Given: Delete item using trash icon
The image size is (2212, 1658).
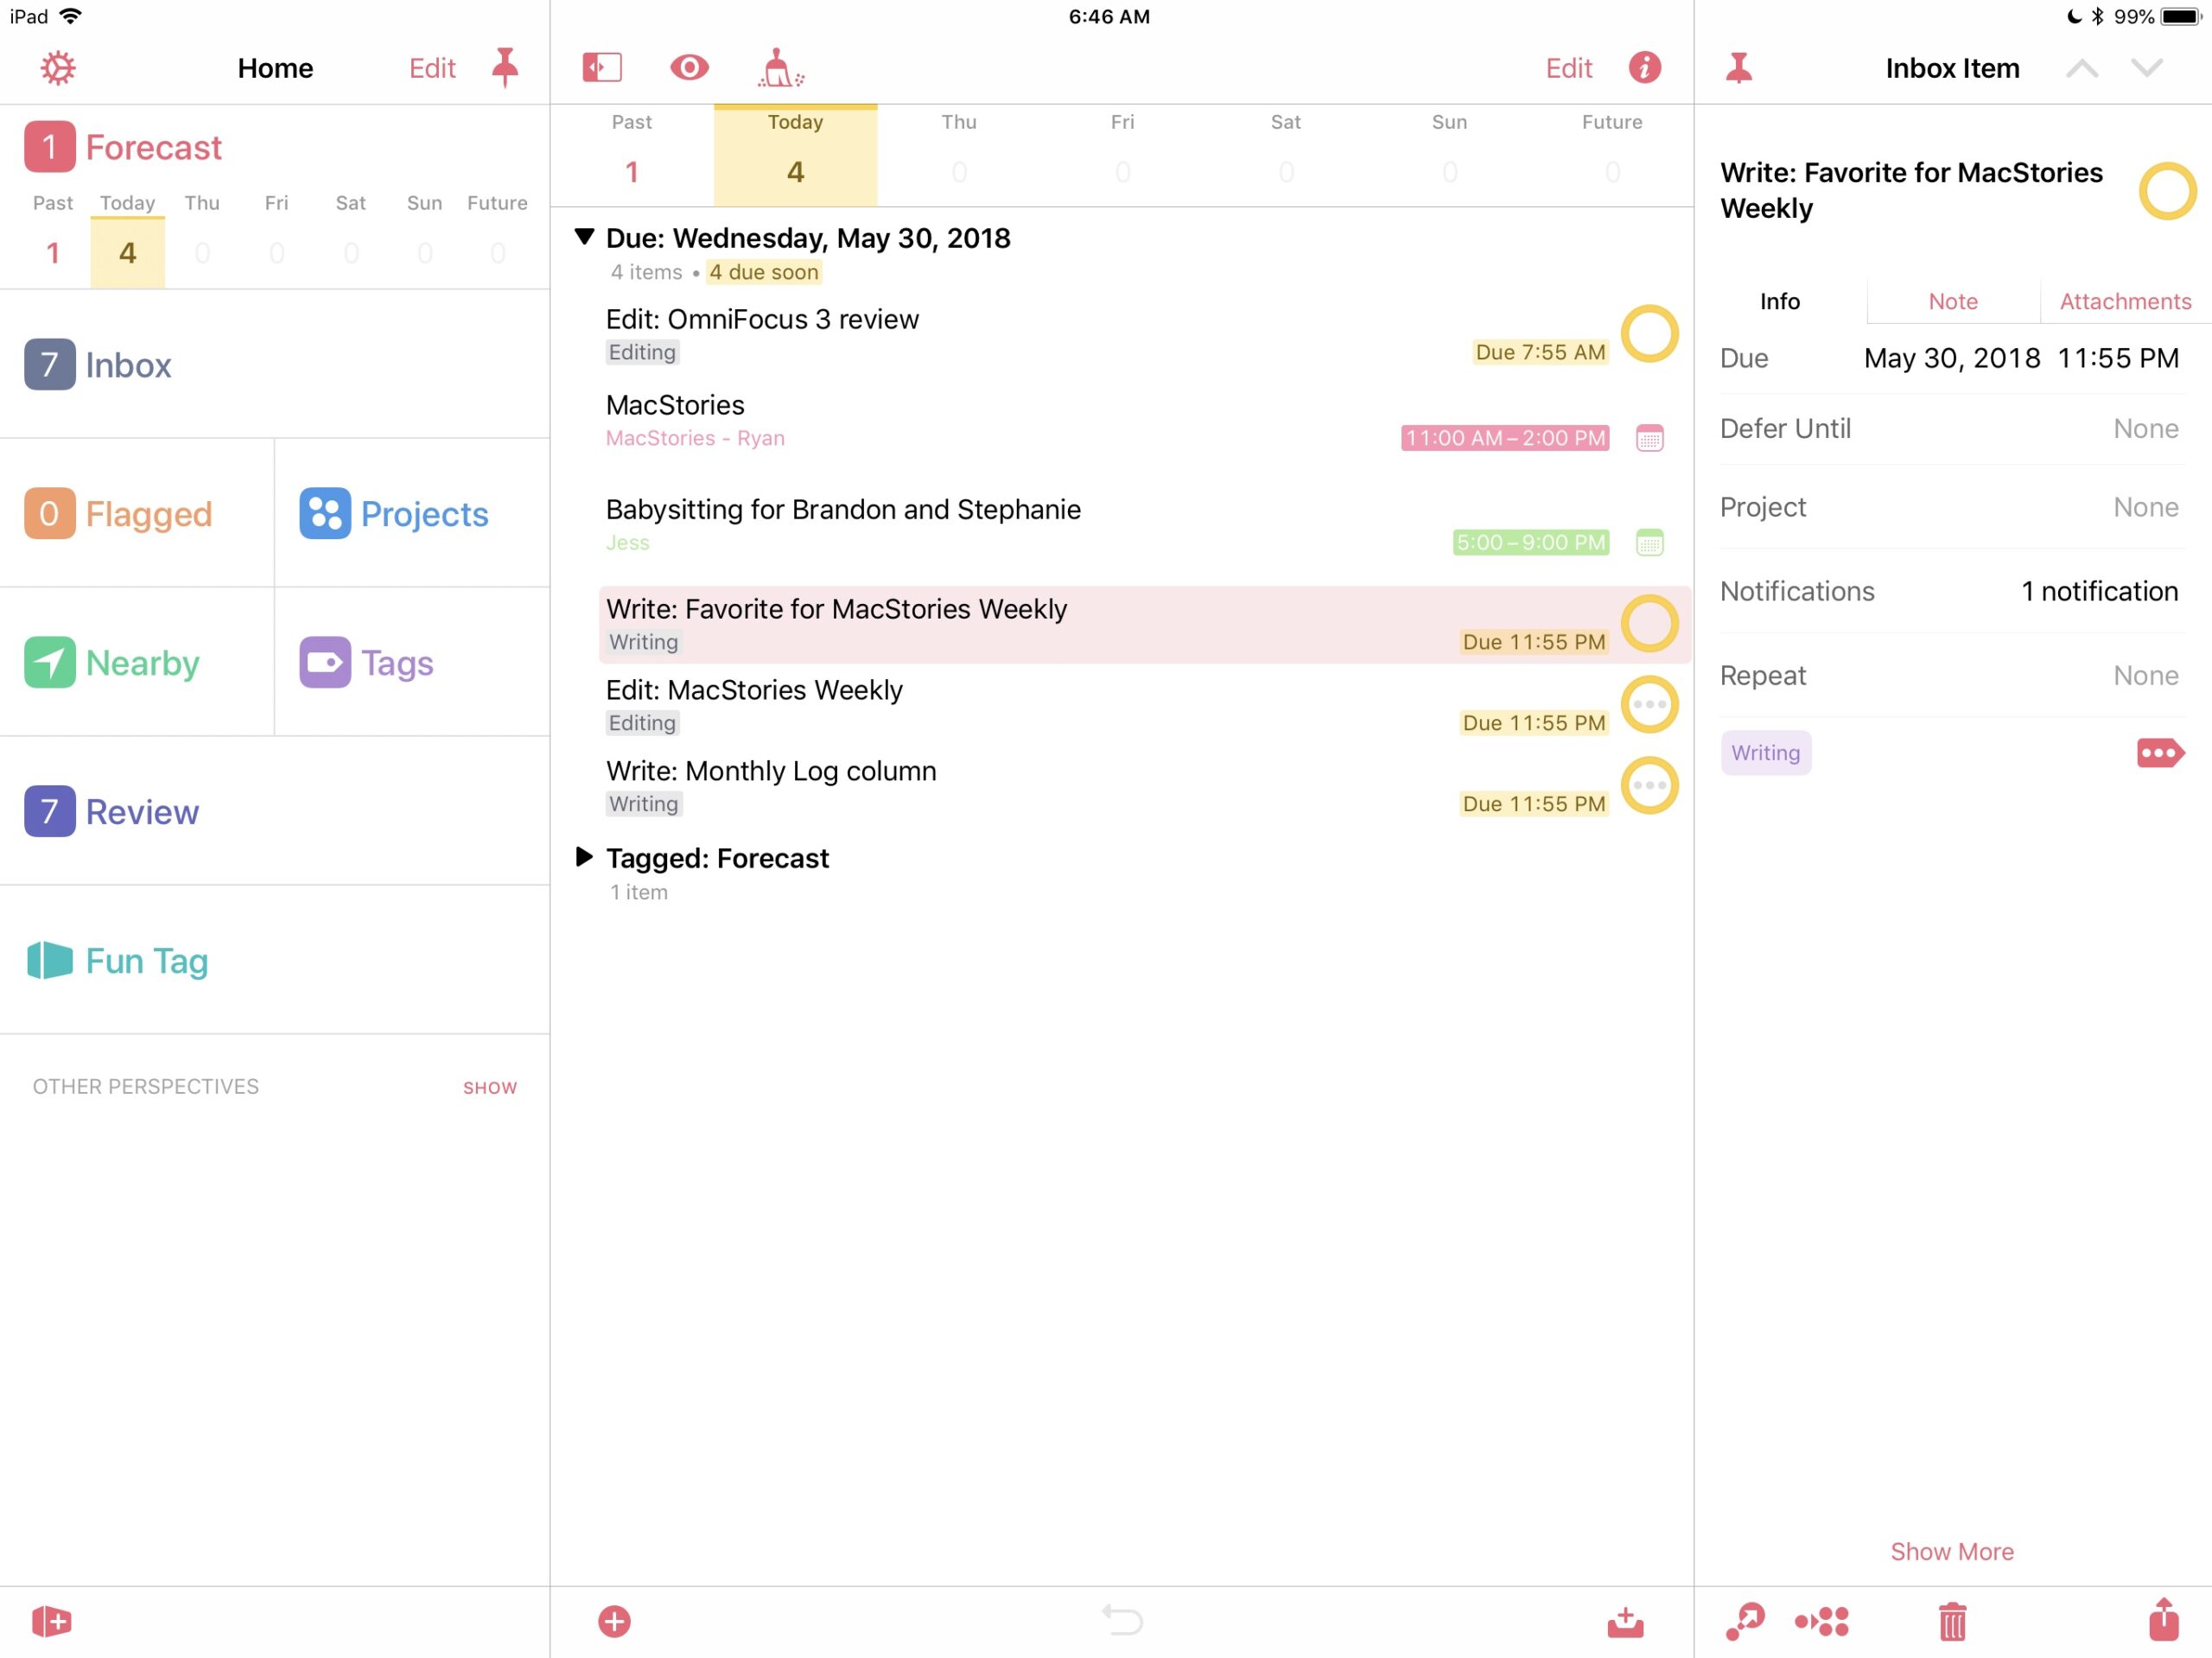Looking at the screenshot, I should tap(1952, 1621).
